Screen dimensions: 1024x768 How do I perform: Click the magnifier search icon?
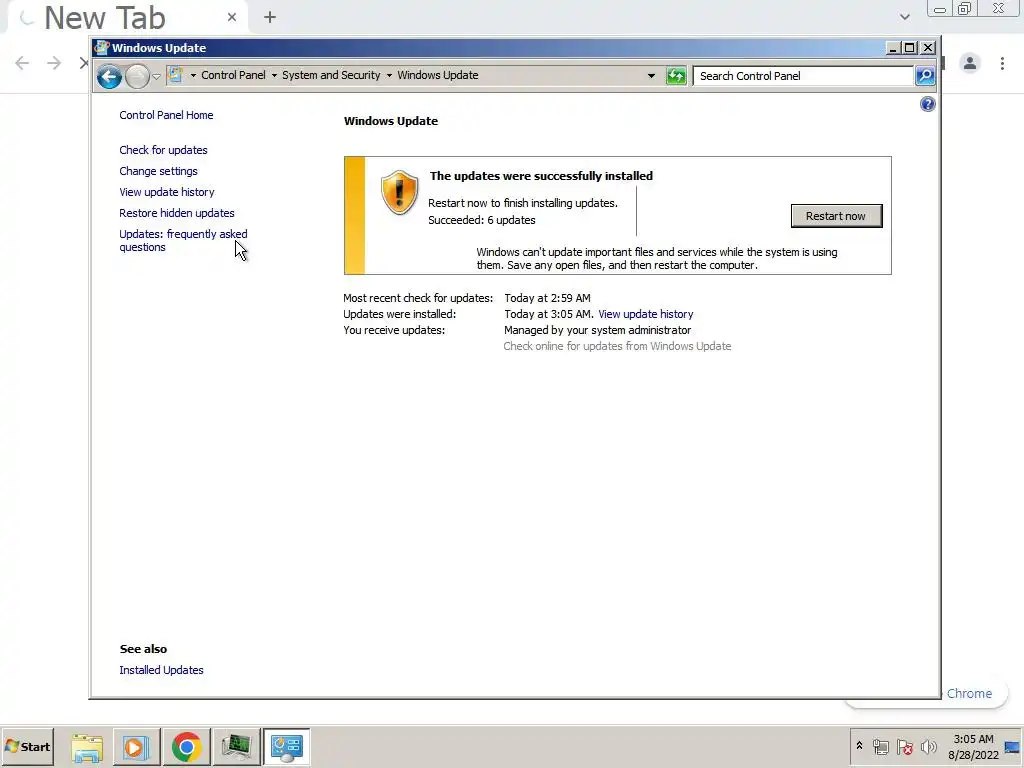[x=925, y=76]
